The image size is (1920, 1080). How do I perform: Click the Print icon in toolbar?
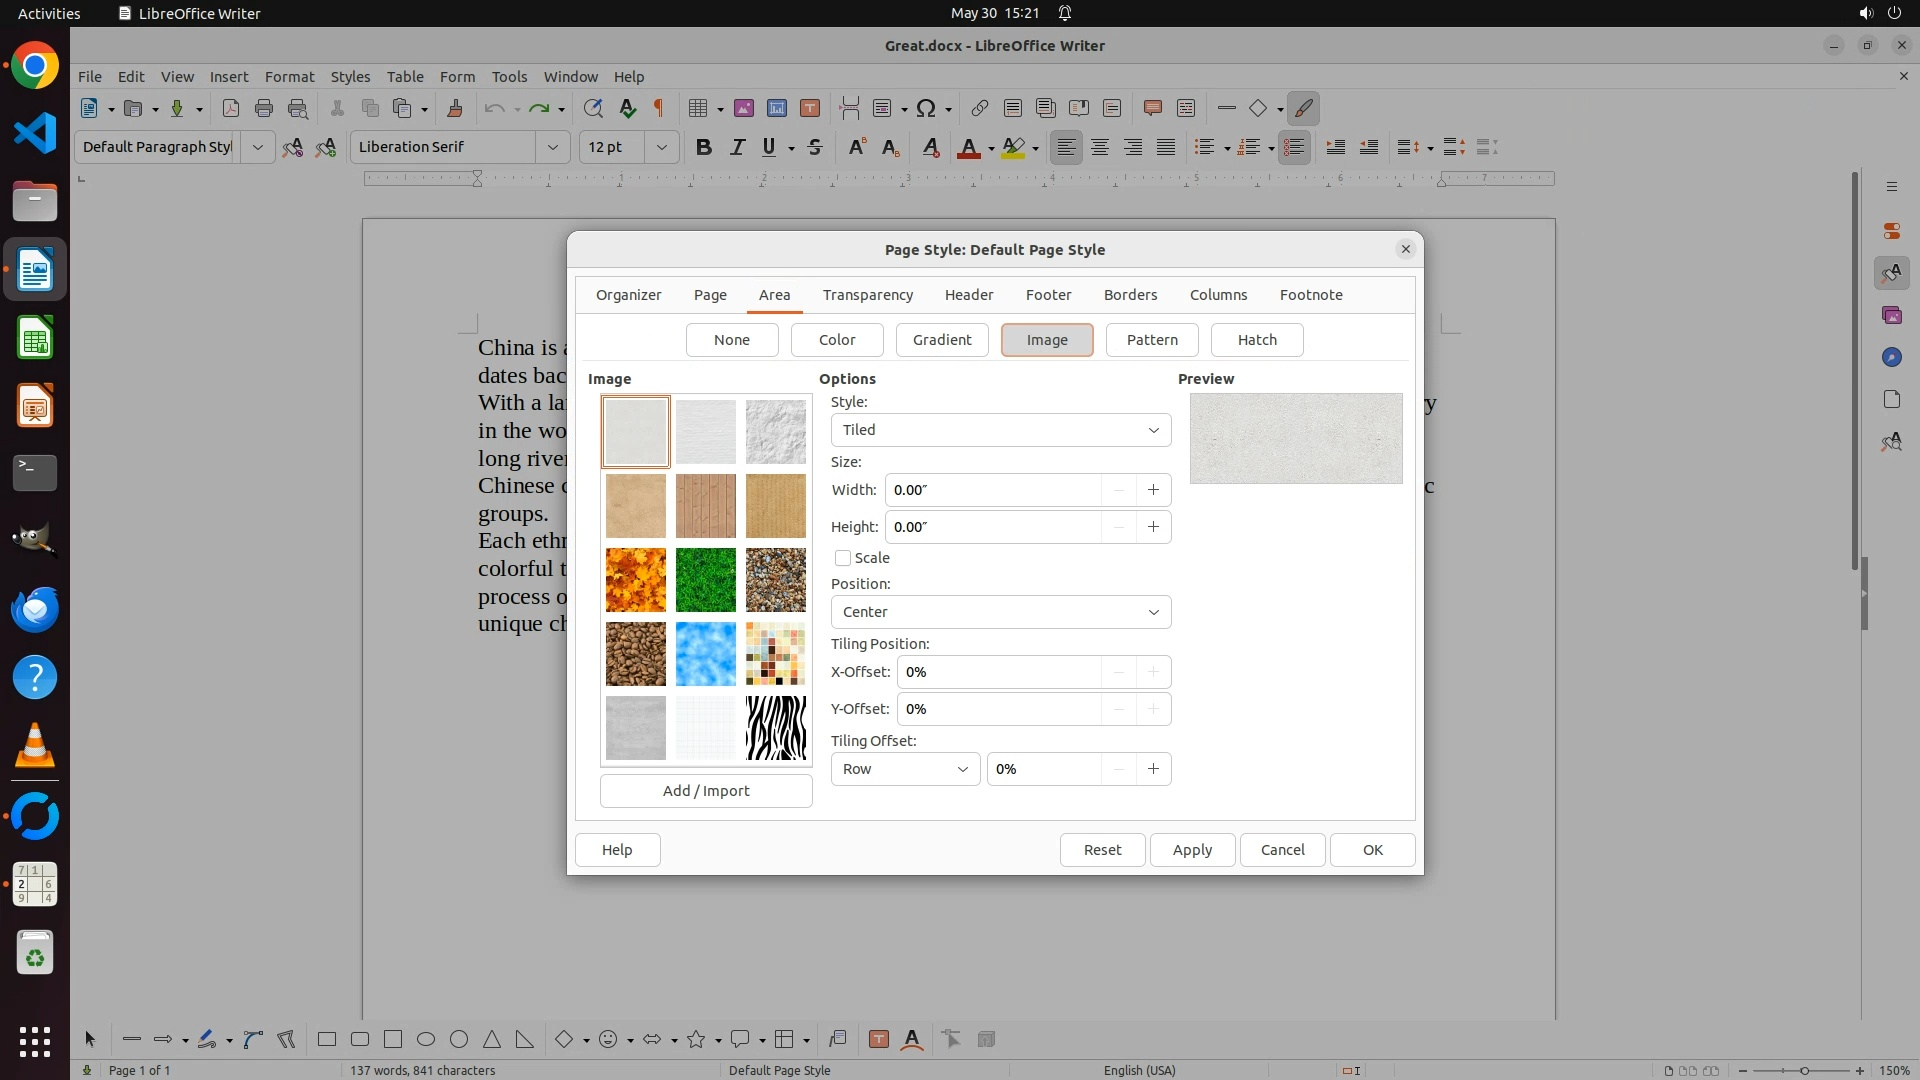264,108
